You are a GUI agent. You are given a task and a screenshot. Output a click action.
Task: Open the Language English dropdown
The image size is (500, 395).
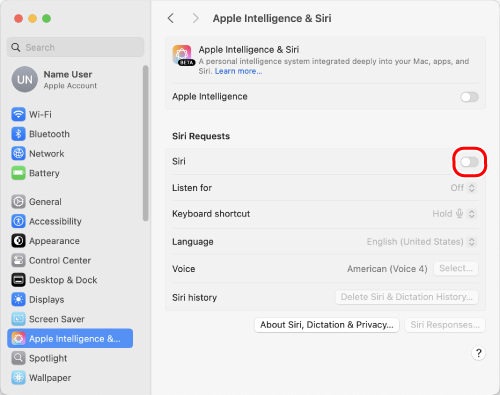pyautogui.click(x=422, y=242)
